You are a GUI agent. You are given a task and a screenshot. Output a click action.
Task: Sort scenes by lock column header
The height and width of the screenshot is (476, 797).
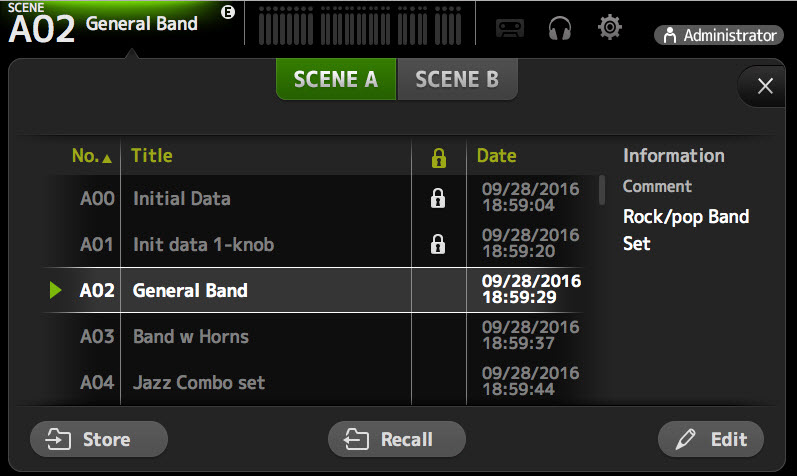[437, 157]
